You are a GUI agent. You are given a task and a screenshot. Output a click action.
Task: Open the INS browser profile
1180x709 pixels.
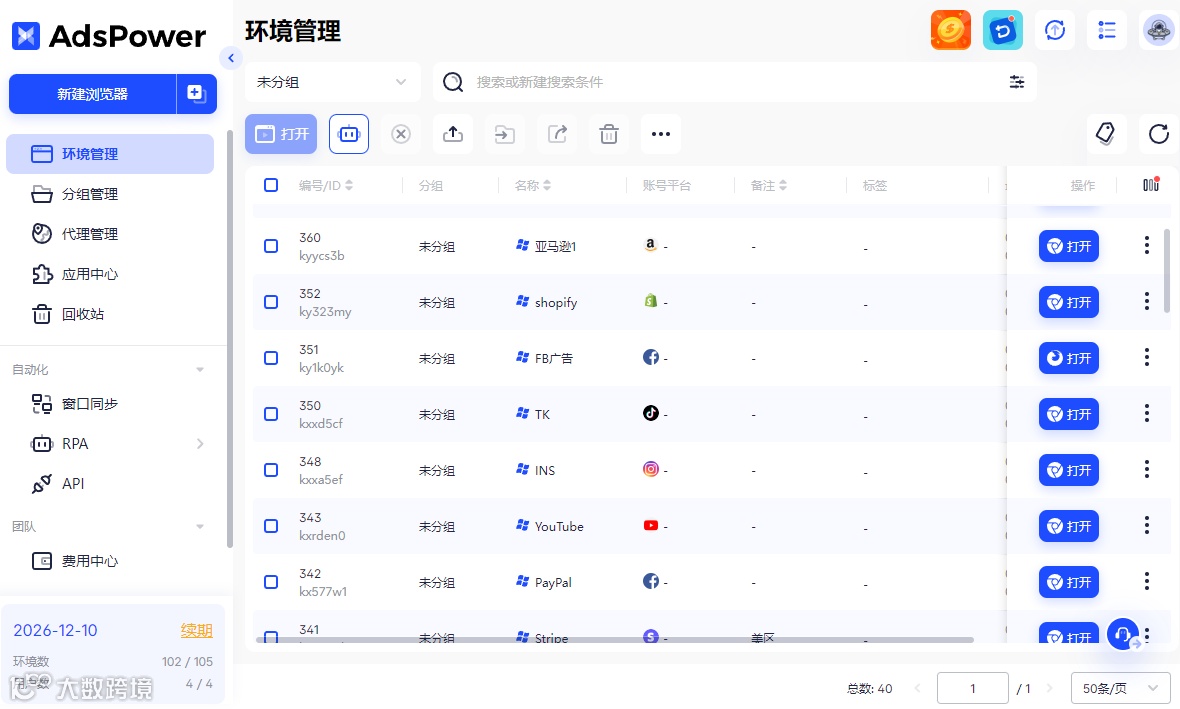[1069, 470]
